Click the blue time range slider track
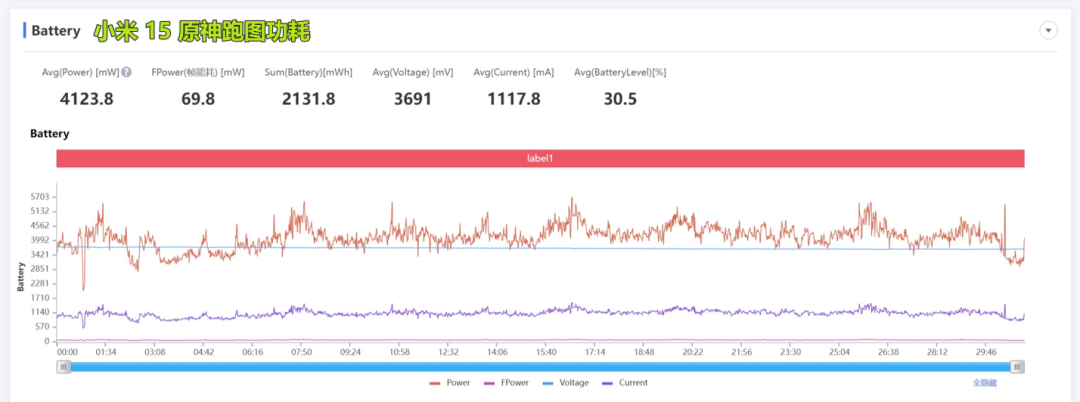The height and width of the screenshot is (402, 1080). point(541,367)
